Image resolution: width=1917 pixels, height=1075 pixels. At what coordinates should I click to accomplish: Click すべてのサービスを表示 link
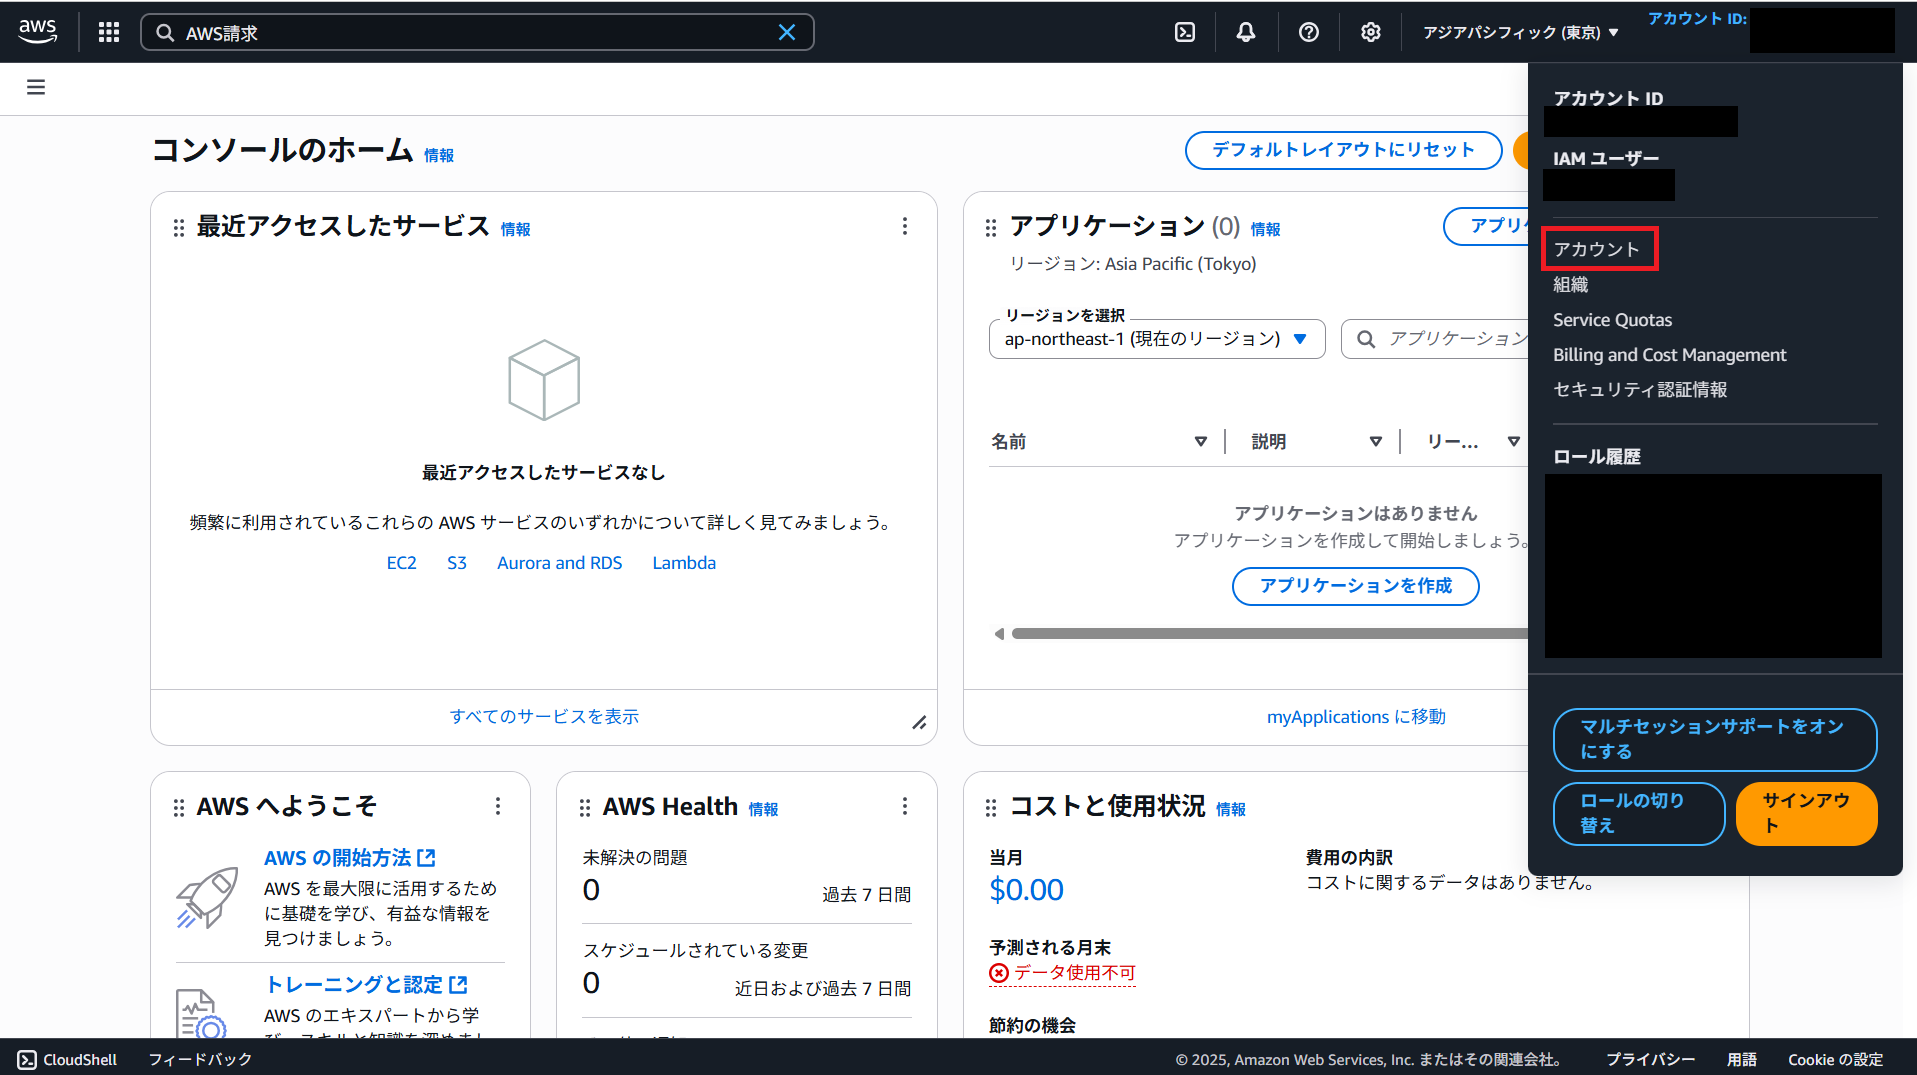[x=544, y=717]
